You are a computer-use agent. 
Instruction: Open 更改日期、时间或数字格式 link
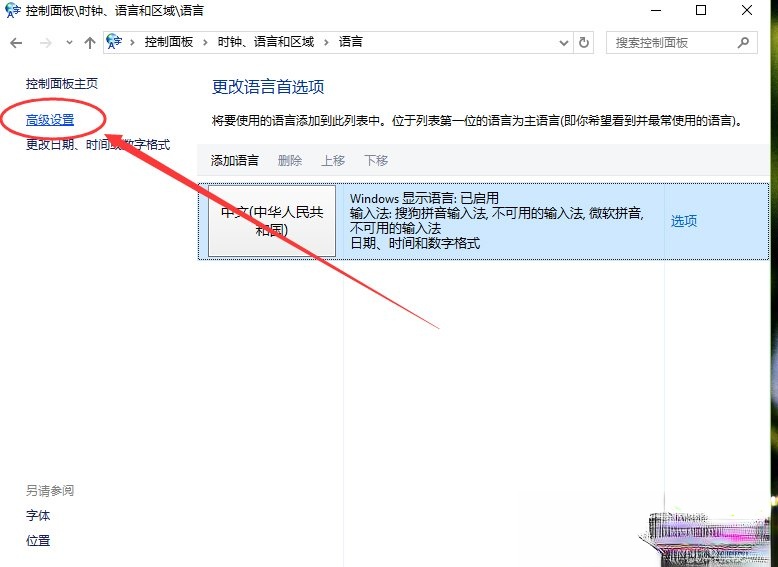pos(98,145)
